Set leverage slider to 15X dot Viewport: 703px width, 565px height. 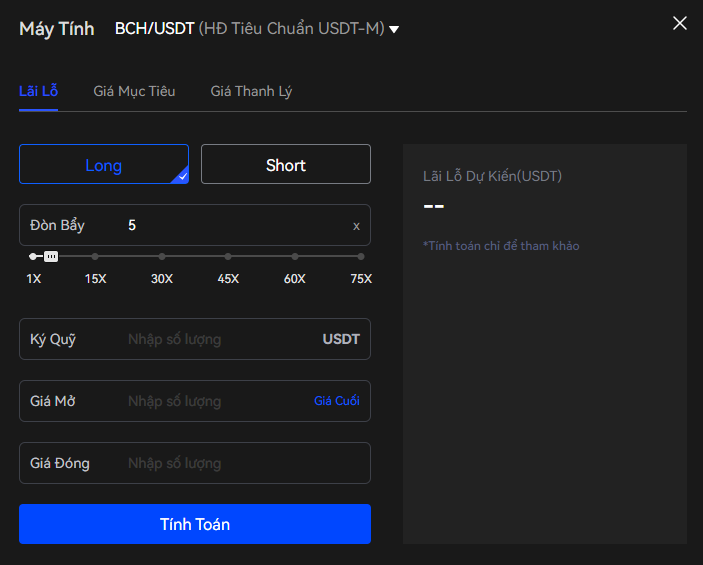pos(95,256)
